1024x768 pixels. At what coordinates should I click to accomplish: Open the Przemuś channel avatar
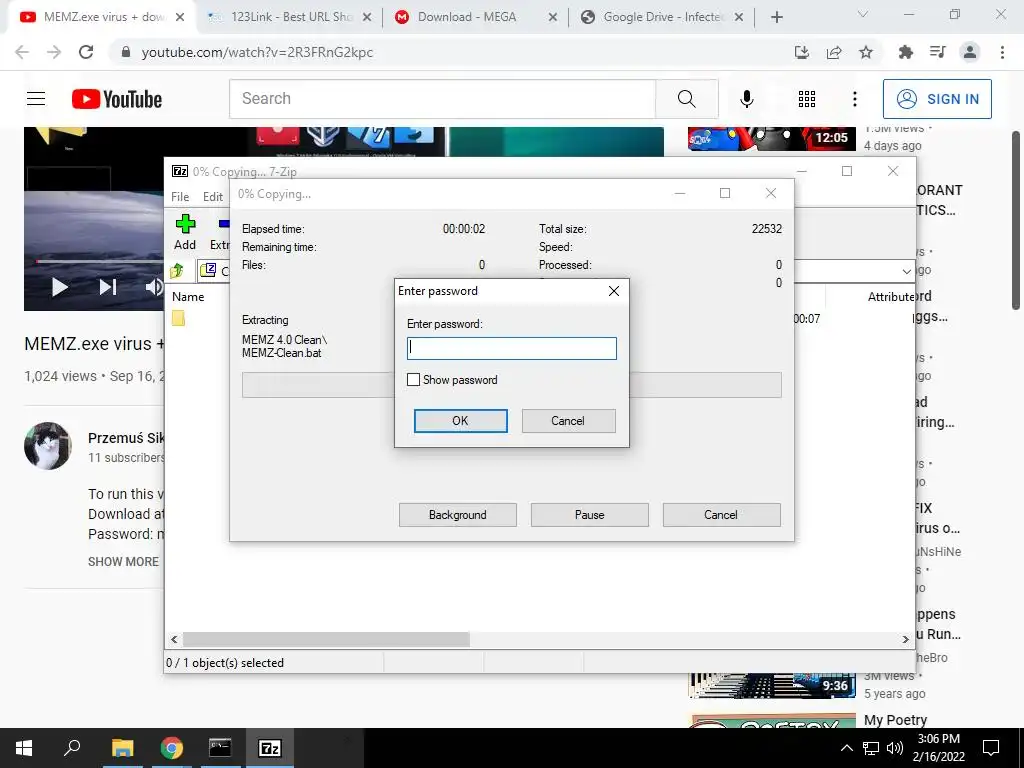point(48,446)
